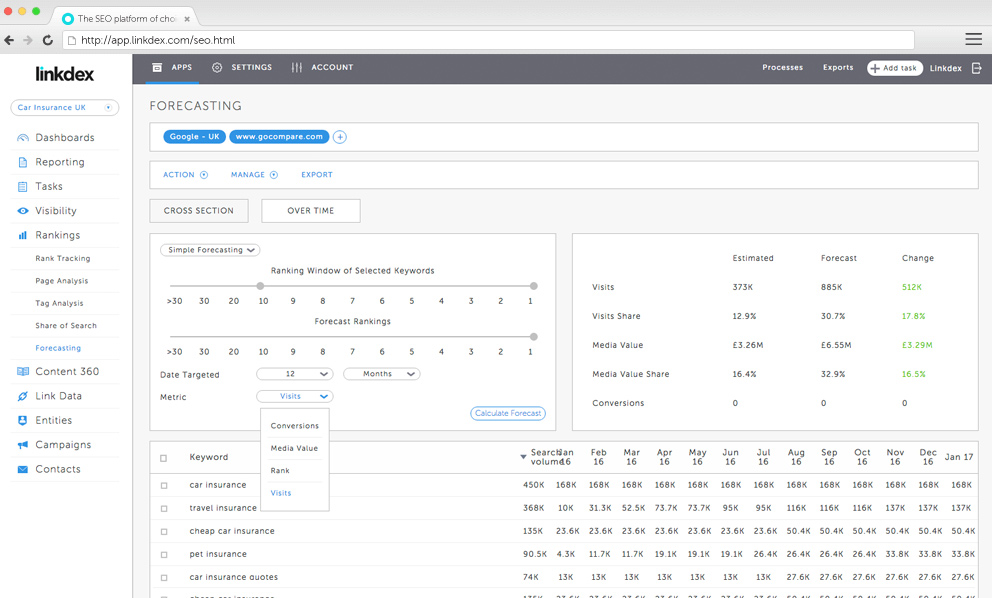Toggle the Metric Visits dropdown
The image size is (992, 598).
point(295,396)
